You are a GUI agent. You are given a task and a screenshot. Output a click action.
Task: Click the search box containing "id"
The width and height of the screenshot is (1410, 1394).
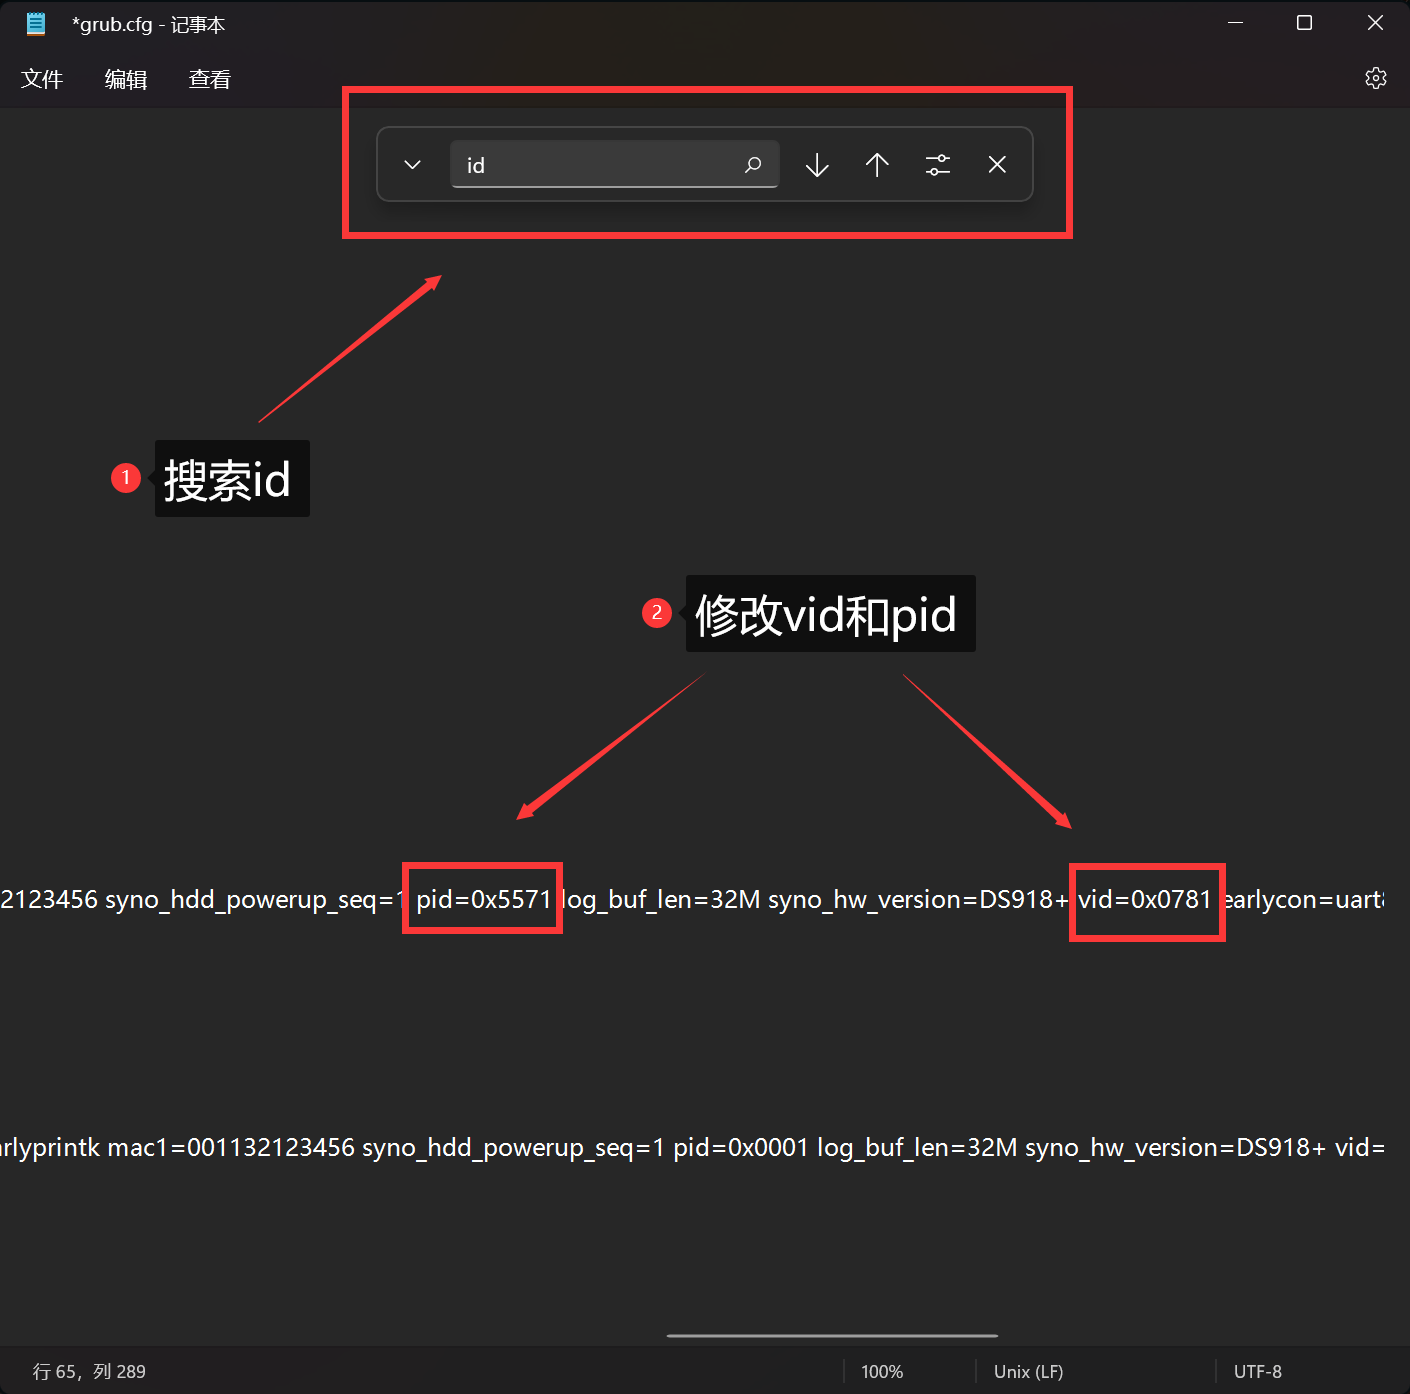coord(595,165)
